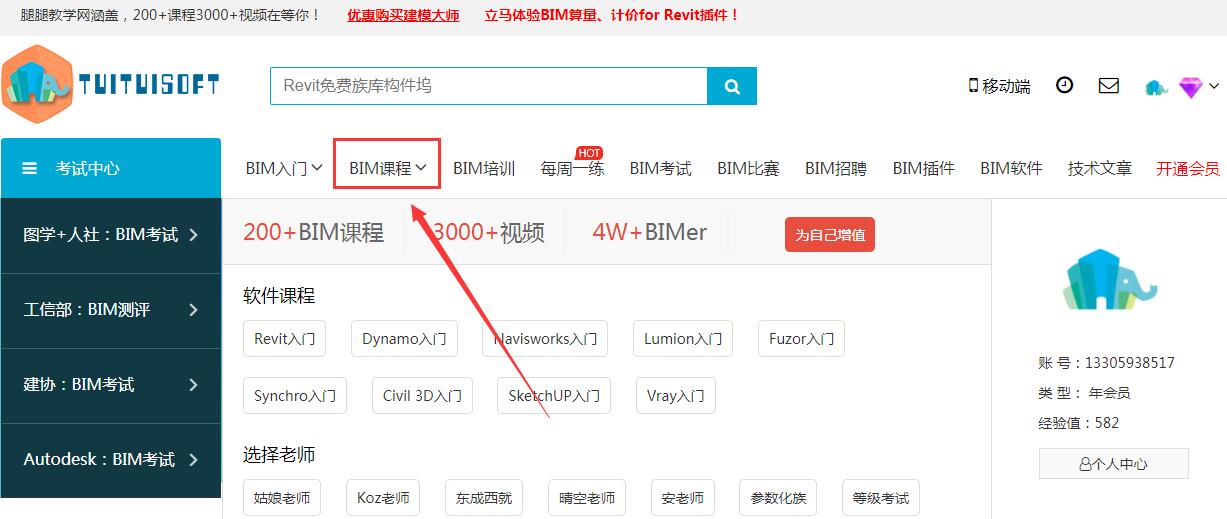Open the clock history icon
Image resolution: width=1227 pixels, height=519 pixels.
click(1065, 85)
